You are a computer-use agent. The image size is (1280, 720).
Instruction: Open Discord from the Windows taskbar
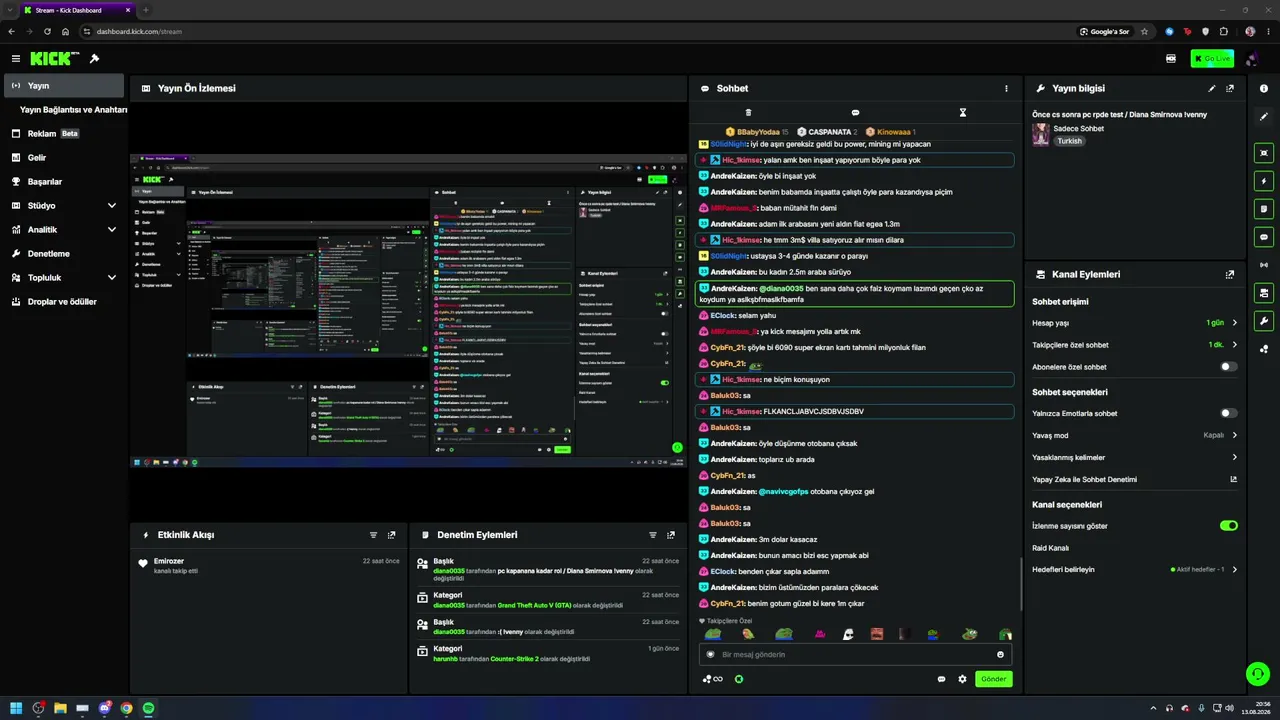(x=104, y=708)
